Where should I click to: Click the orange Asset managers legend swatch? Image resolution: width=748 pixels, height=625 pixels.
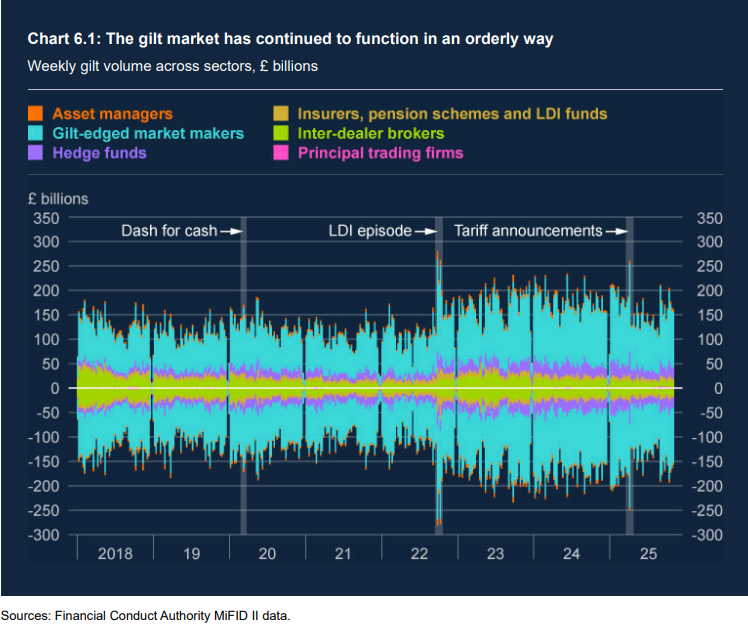point(35,114)
